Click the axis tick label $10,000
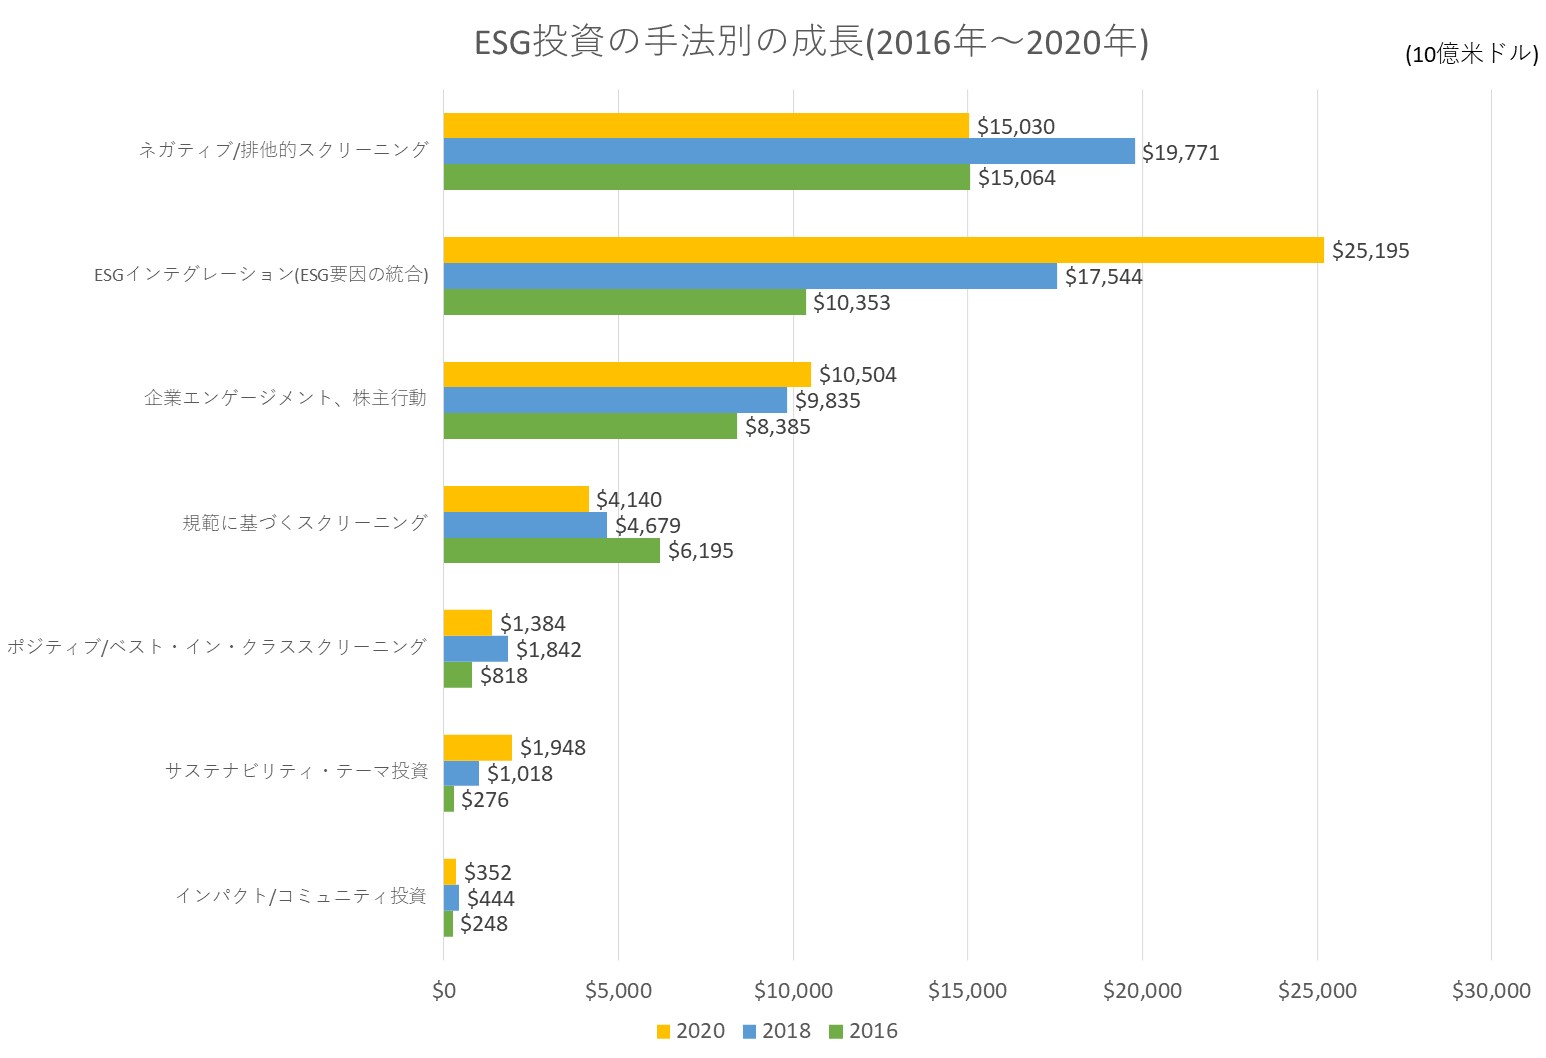The width and height of the screenshot is (1546, 1058). pyautogui.click(x=793, y=991)
